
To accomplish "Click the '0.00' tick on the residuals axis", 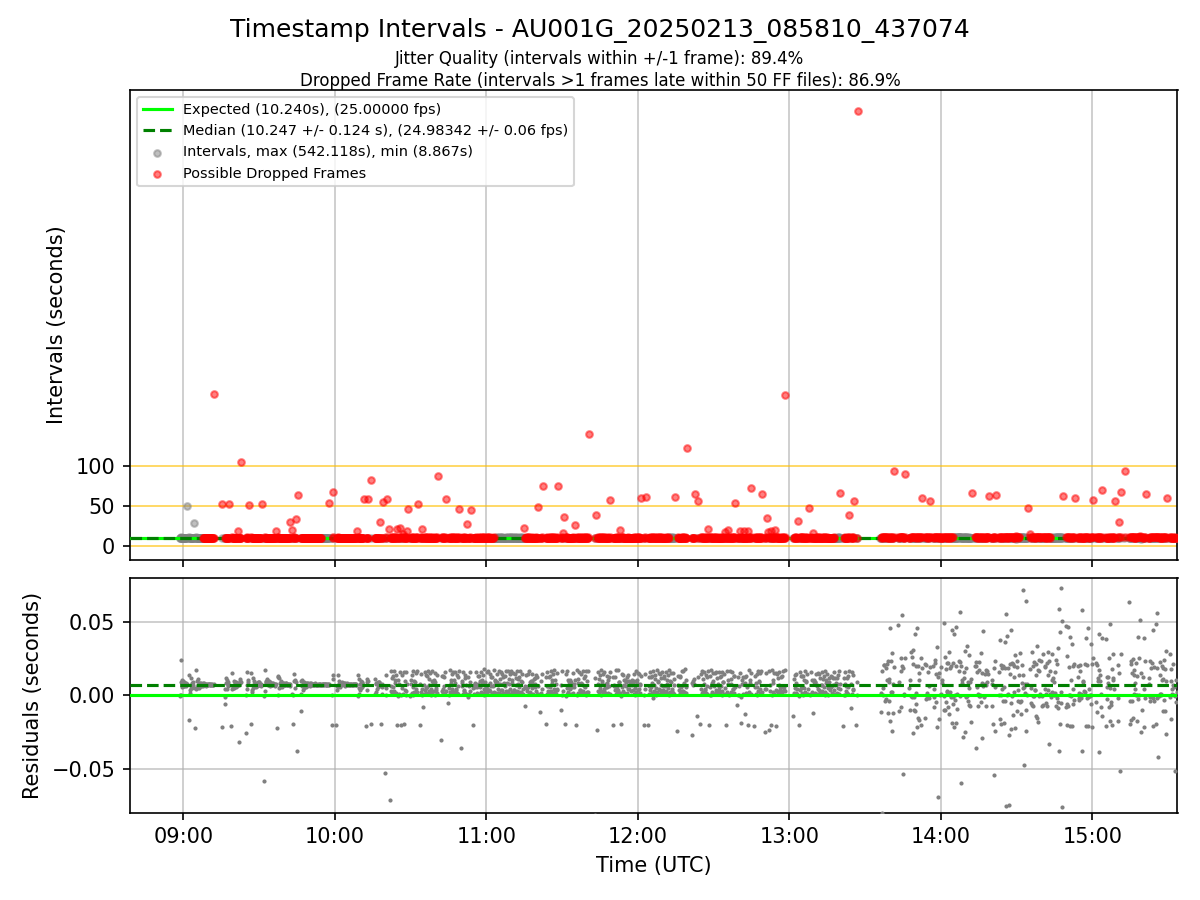I will 91,695.
